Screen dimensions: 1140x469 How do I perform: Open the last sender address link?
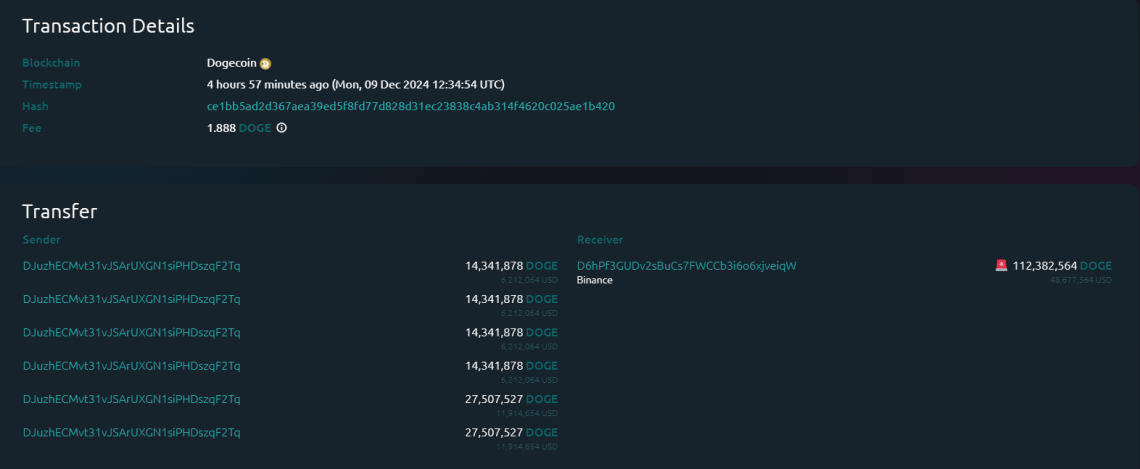132,433
